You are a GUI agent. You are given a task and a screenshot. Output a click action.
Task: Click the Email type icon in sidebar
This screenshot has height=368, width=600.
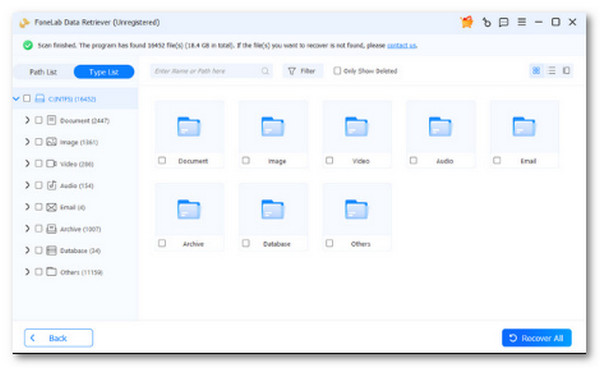tap(51, 207)
